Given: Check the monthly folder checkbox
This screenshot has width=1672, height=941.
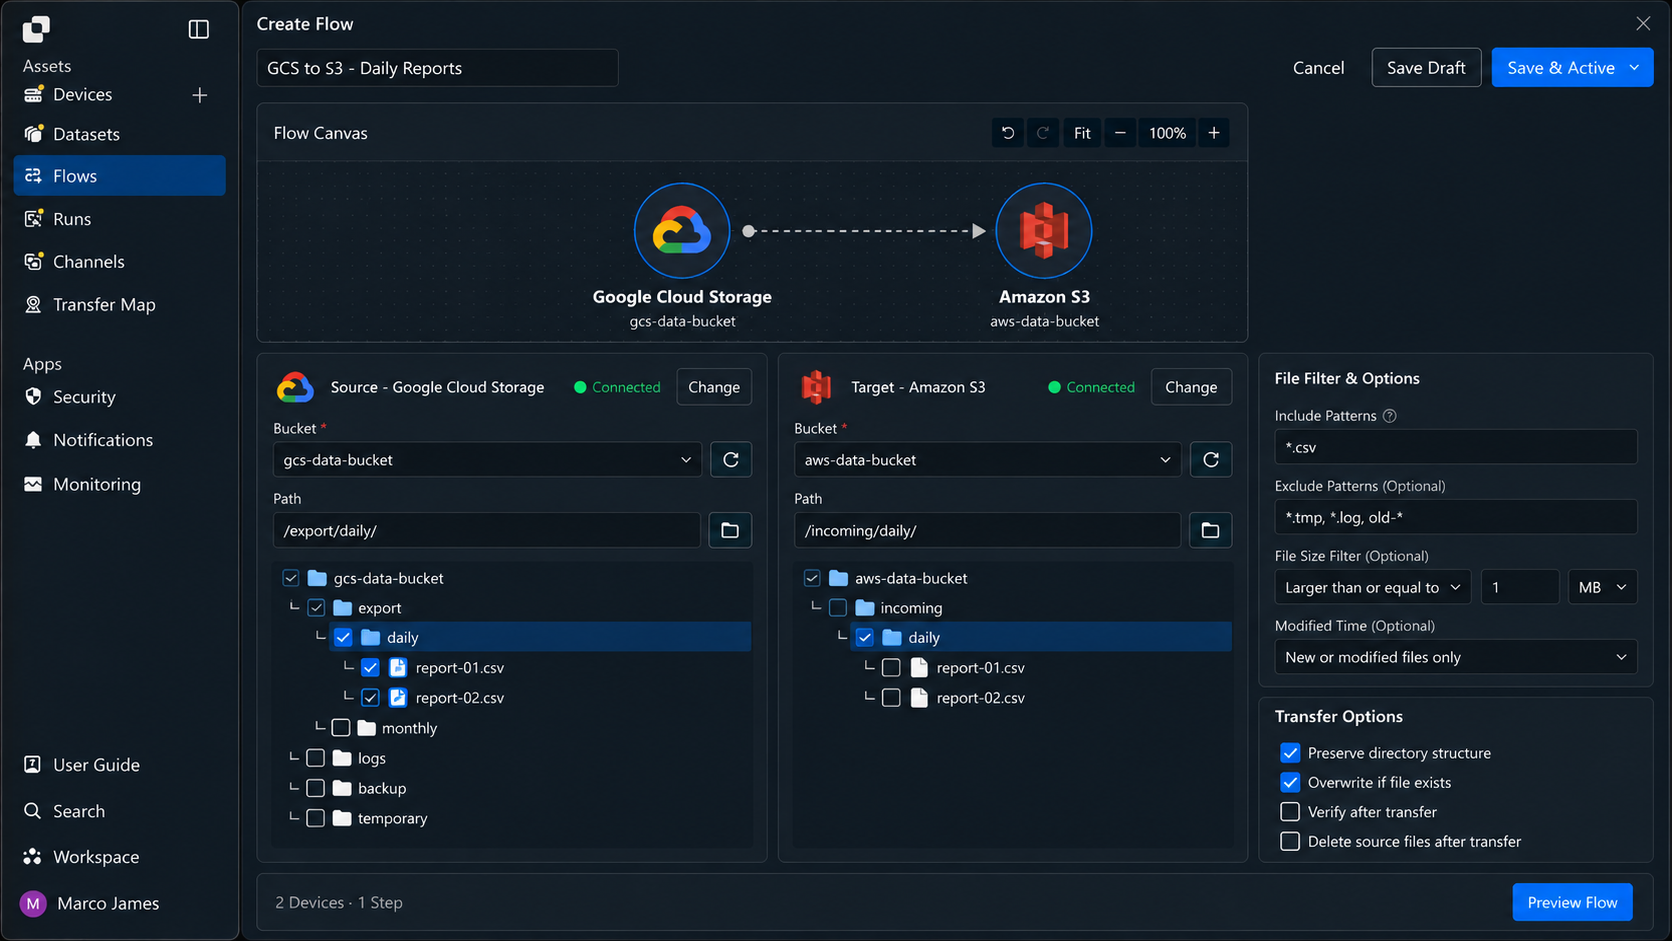Looking at the screenshot, I should (341, 728).
